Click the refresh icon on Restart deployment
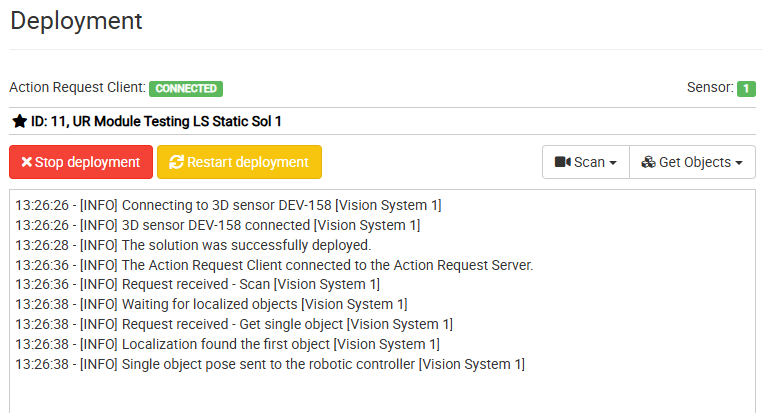The image size is (763, 413). [x=176, y=162]
